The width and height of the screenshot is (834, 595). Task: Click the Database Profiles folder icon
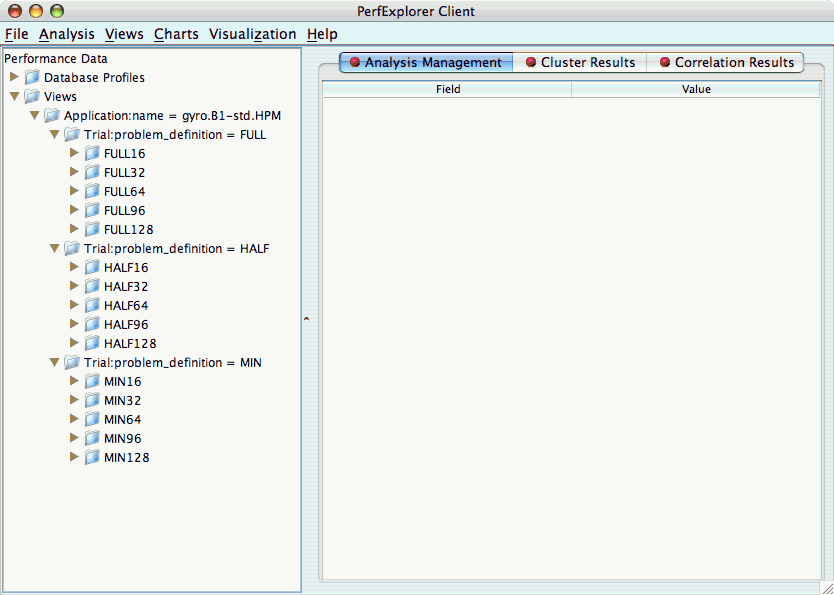tap(32, 78)
